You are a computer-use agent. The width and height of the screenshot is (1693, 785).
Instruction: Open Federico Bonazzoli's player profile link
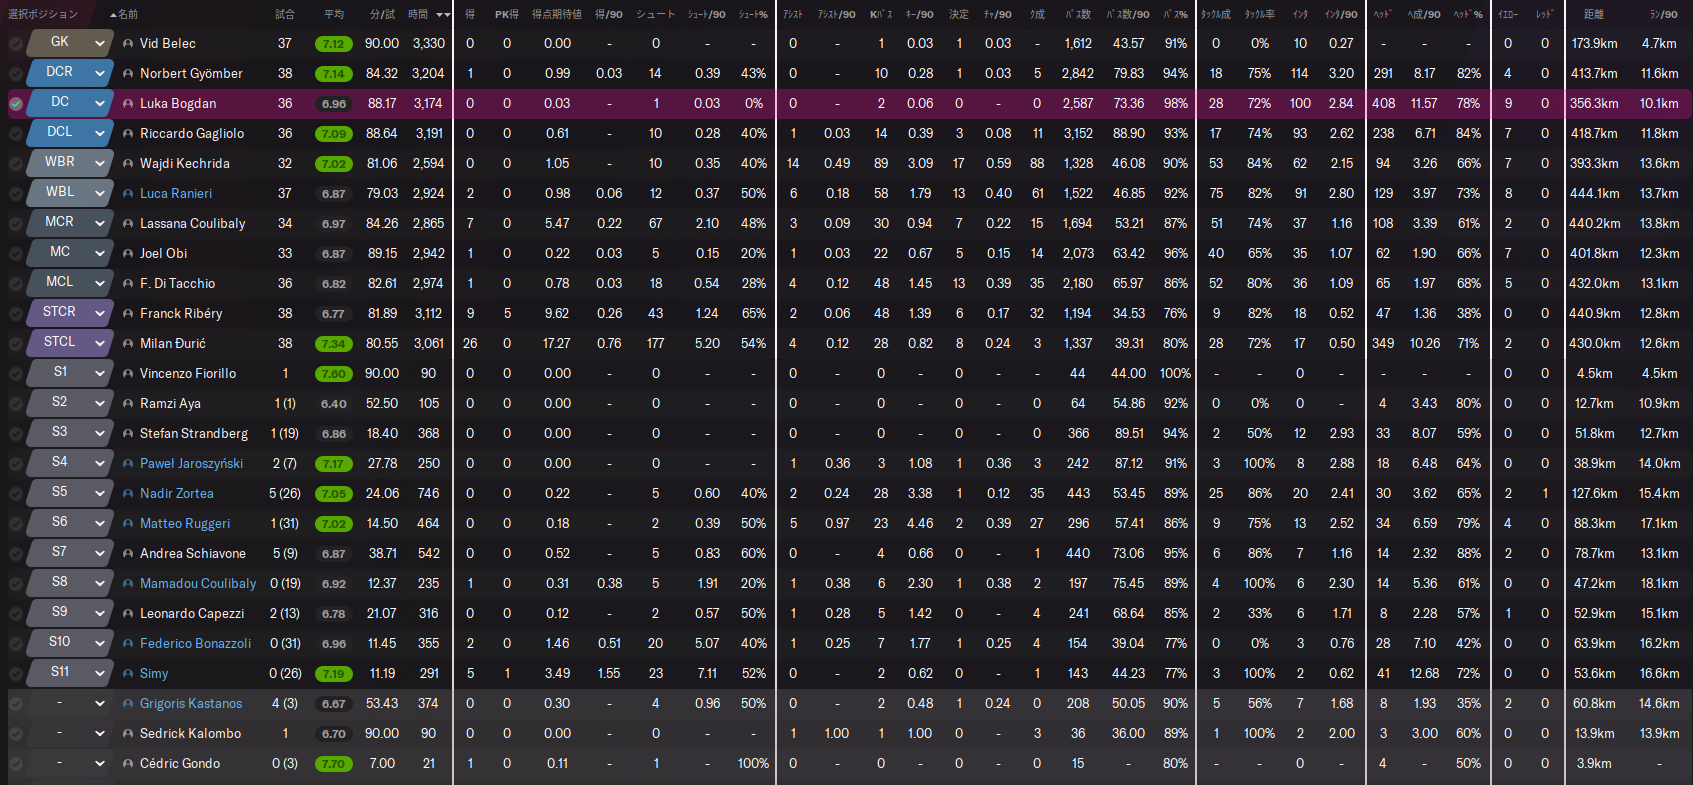coord(195,644)
